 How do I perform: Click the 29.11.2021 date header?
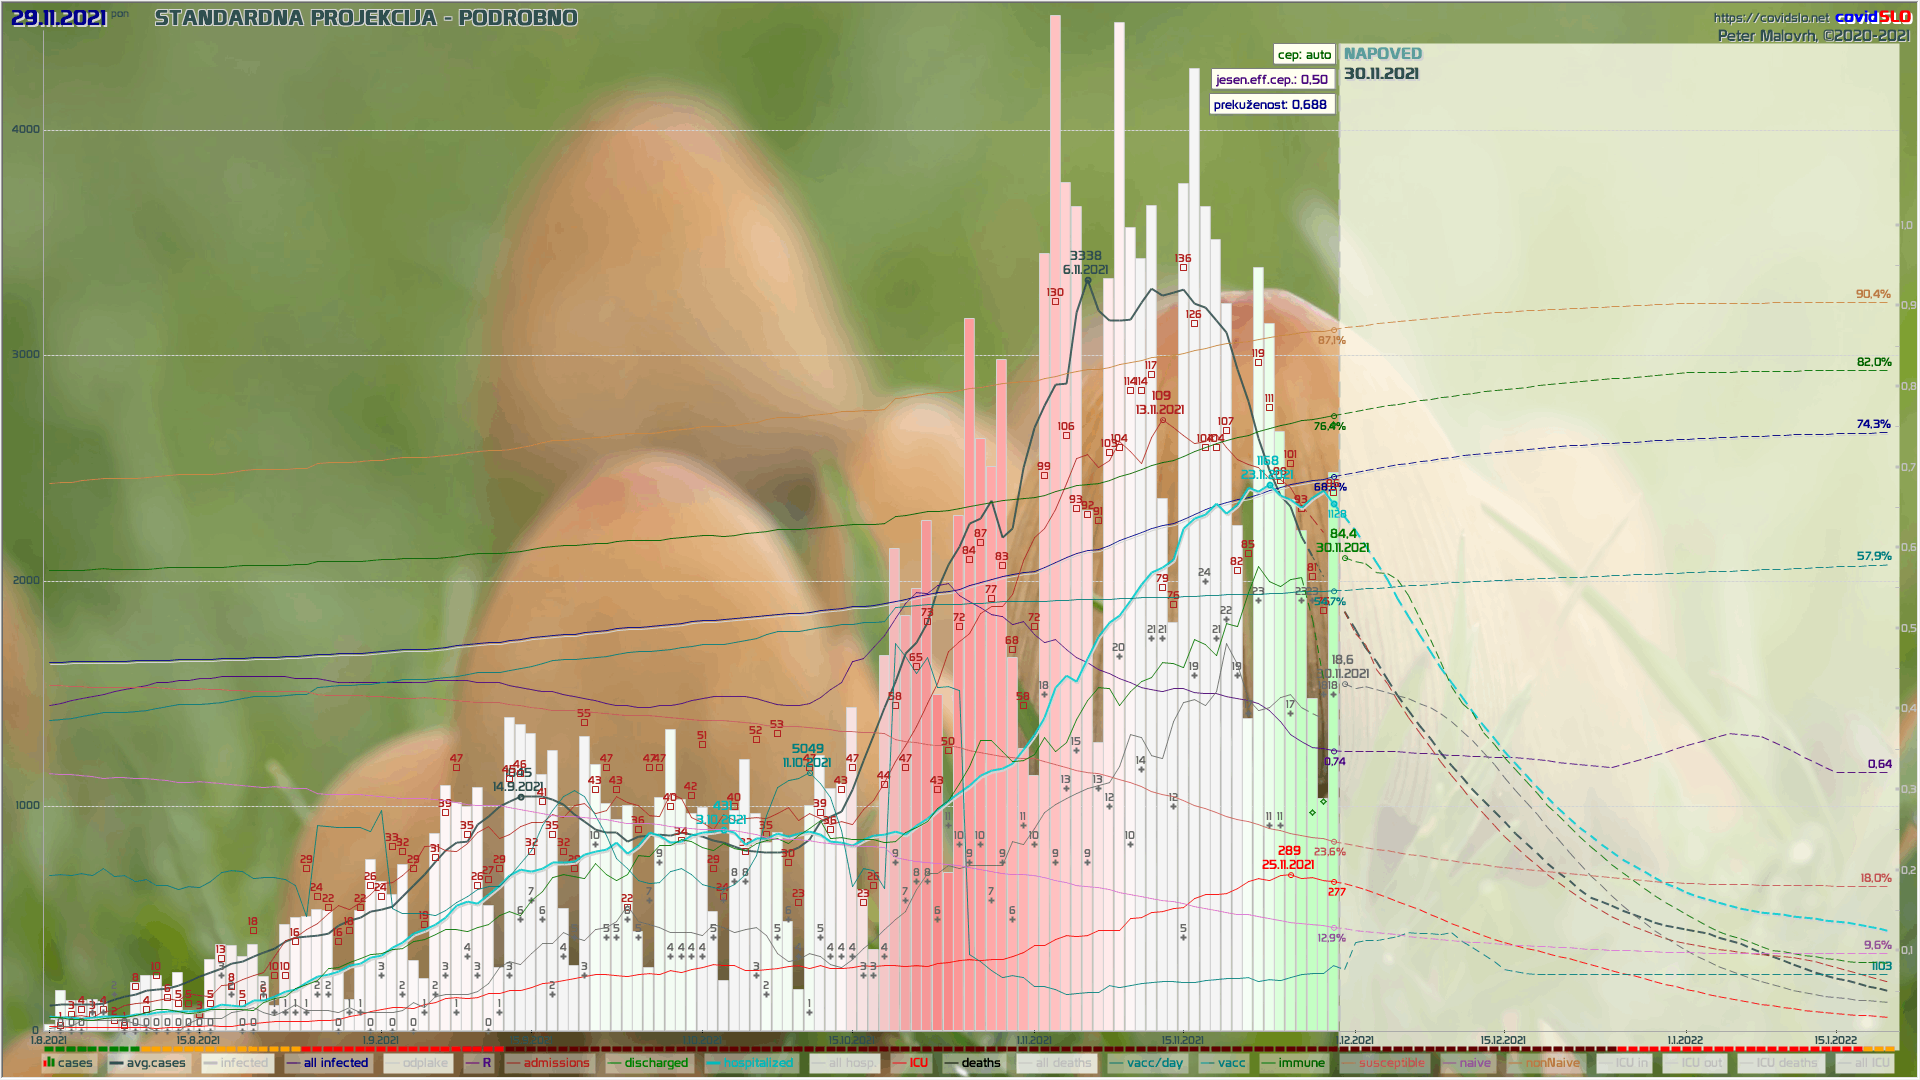58,18
